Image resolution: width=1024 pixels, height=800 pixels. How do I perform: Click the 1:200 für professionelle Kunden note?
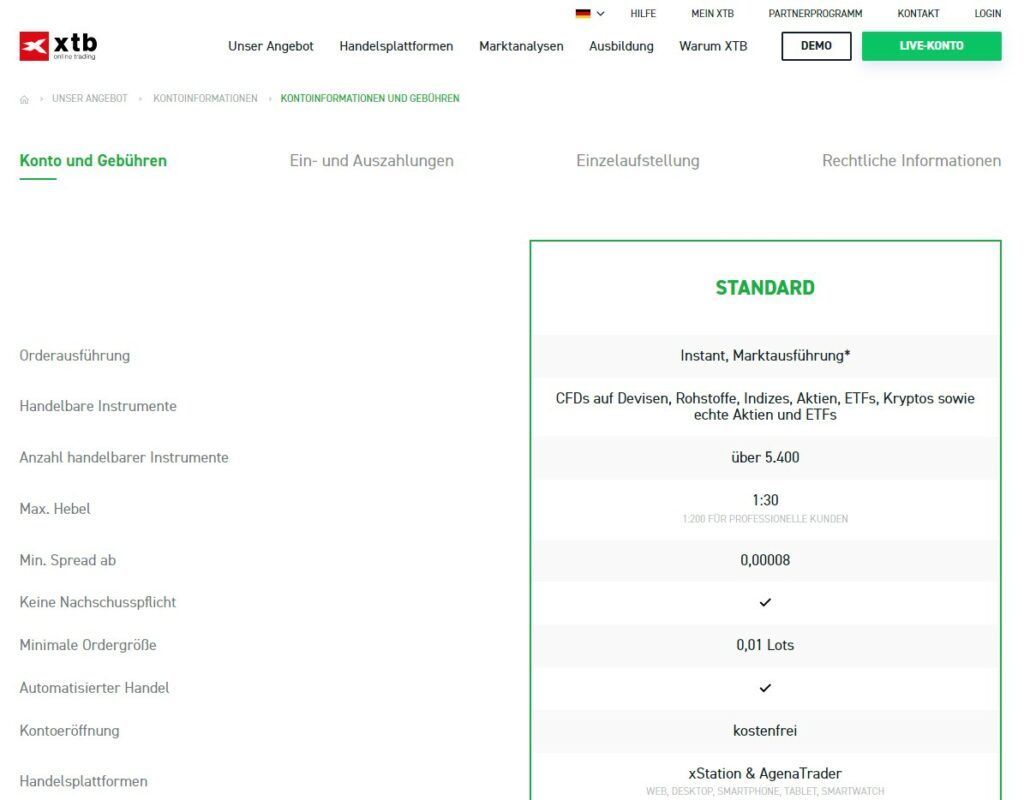point(765,519)
